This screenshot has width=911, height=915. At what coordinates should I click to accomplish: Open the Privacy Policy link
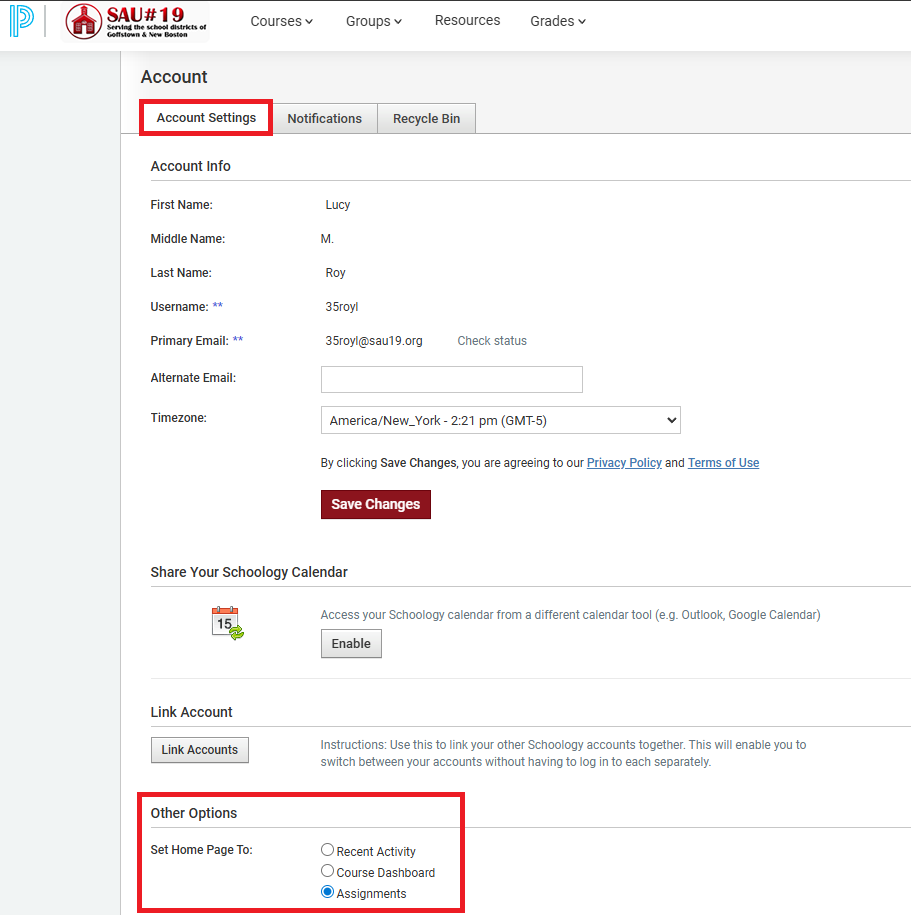click(x=624, y=463)
